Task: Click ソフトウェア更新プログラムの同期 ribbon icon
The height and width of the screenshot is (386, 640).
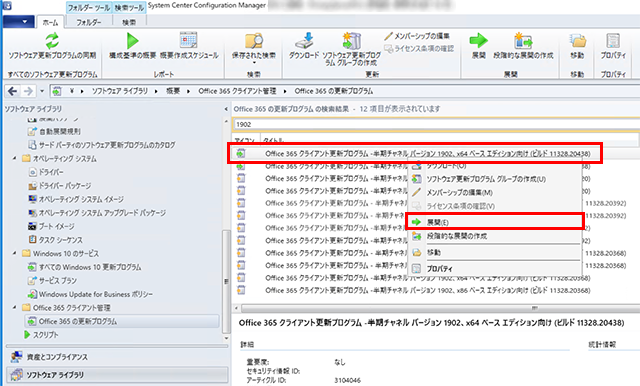Action: click(x=52, y=41)
